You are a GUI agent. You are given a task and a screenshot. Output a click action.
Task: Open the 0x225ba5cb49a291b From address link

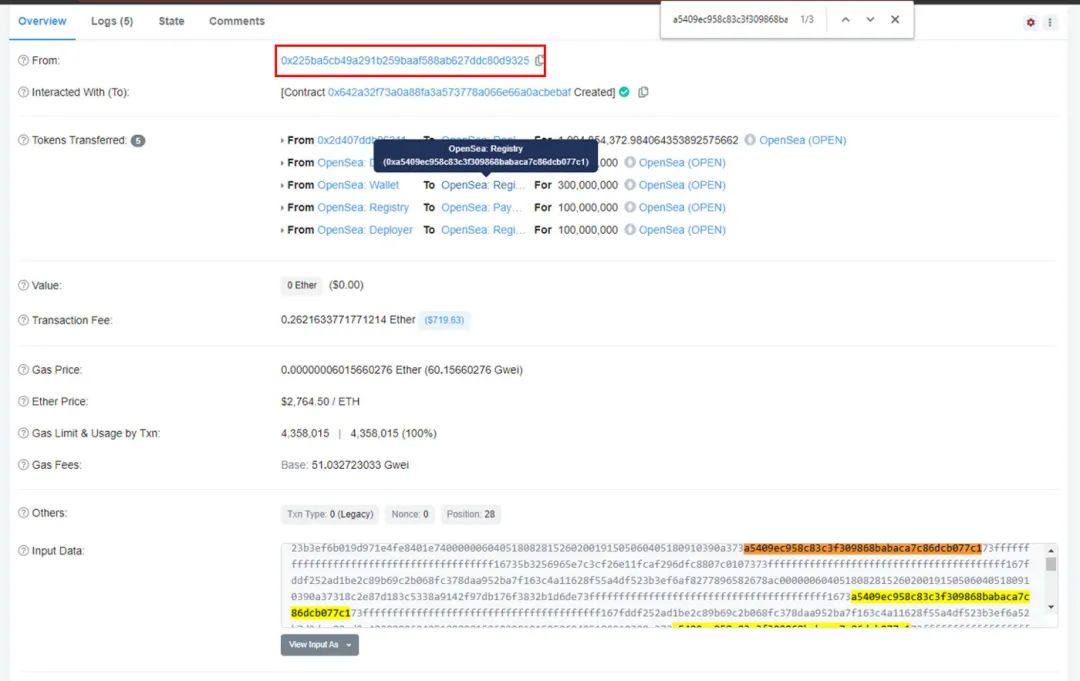tap(404, 61)
